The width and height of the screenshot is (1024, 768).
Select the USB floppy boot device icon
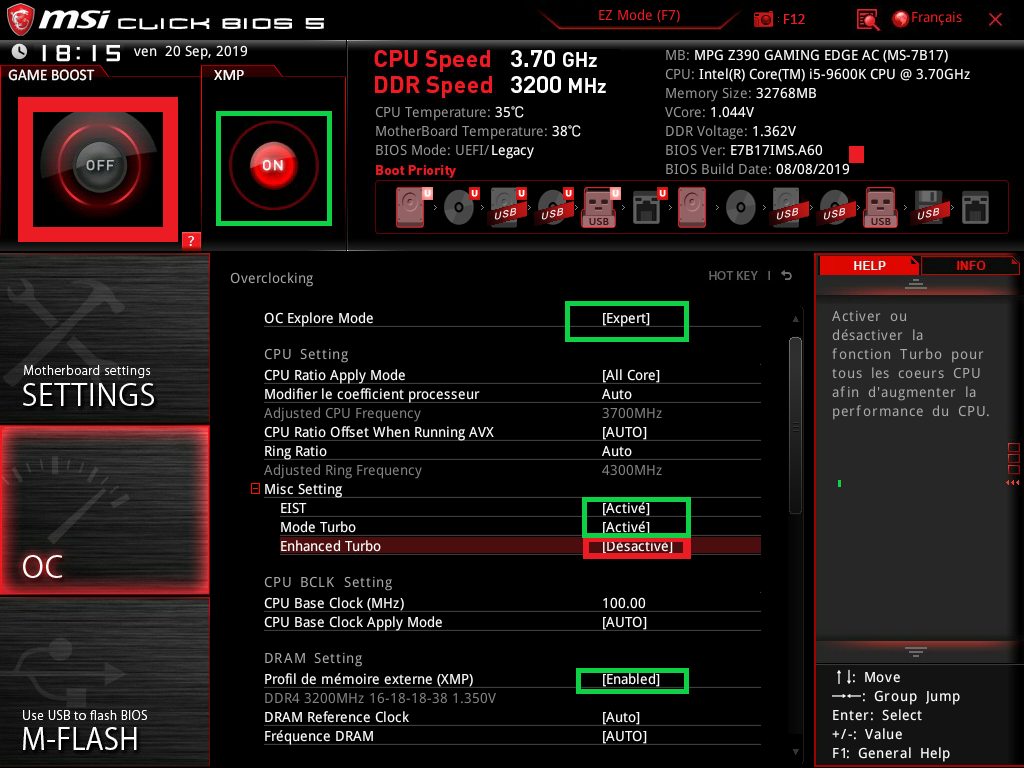[929, 207]
